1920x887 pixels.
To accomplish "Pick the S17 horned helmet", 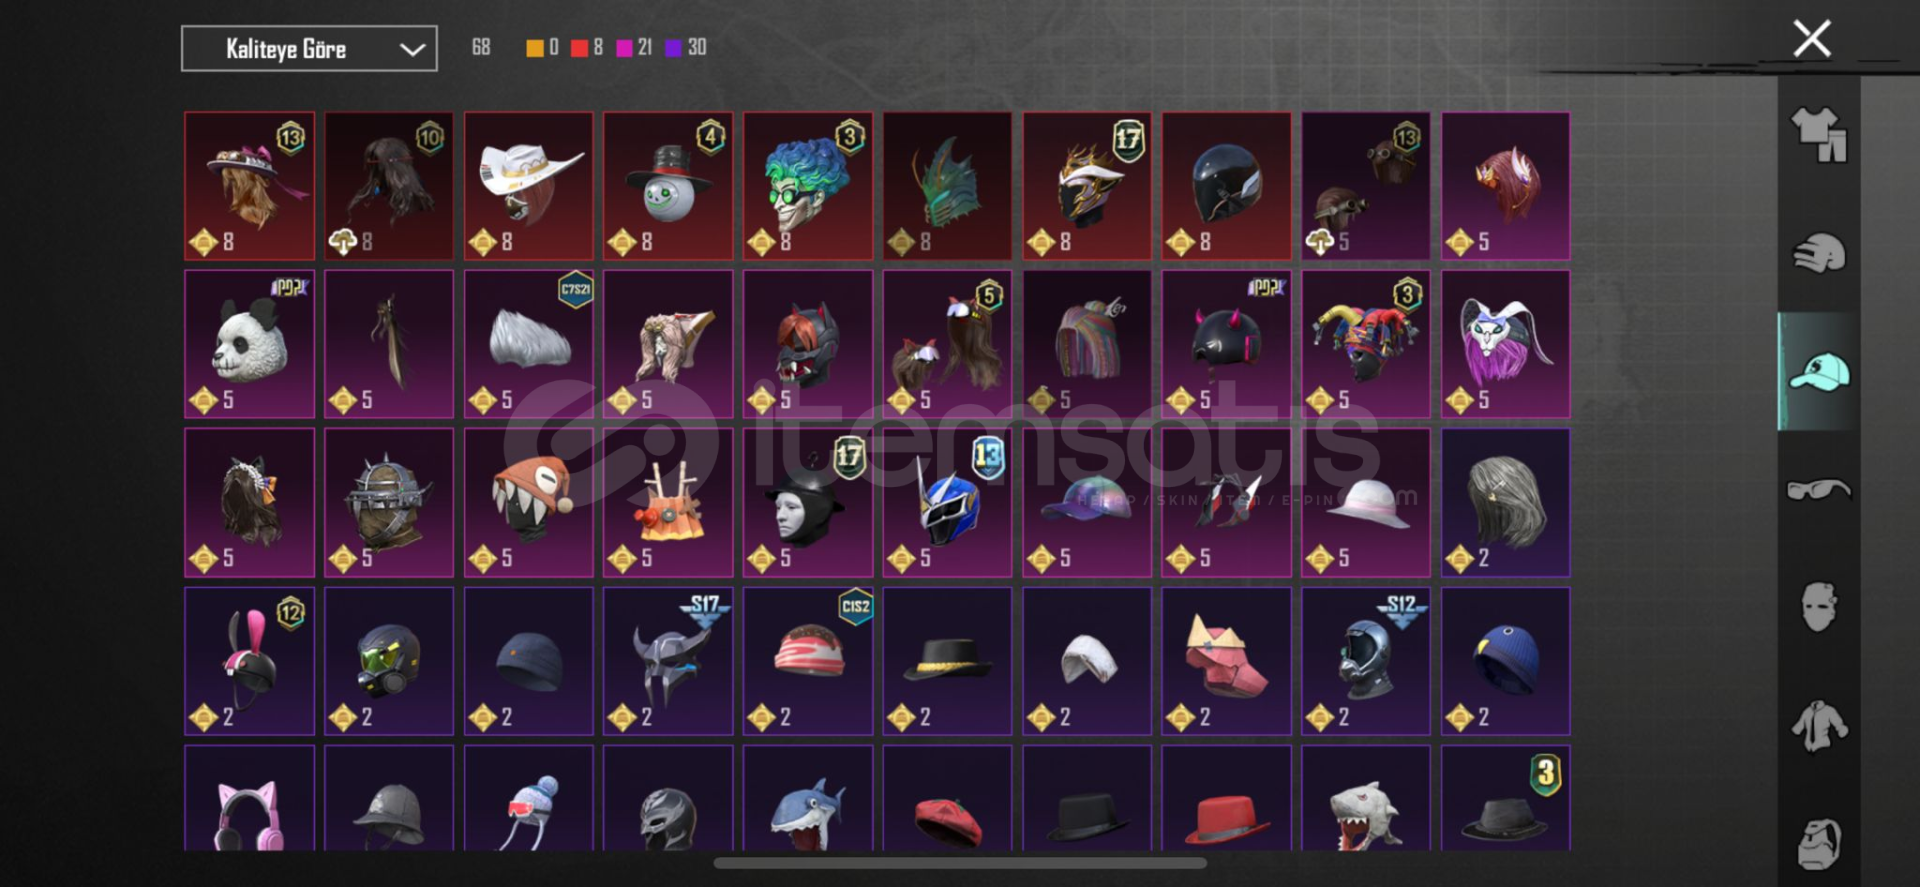I will coord(668,661).
